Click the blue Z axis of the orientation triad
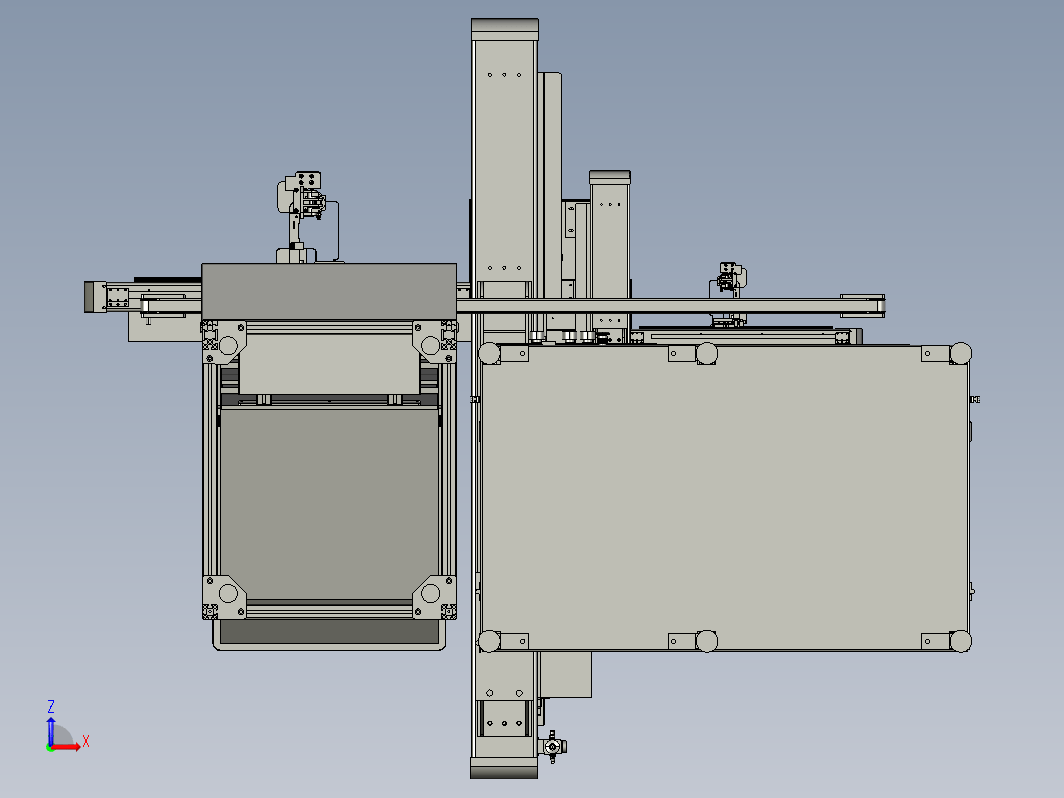The image size is (1064, 798). coord(51,732)
